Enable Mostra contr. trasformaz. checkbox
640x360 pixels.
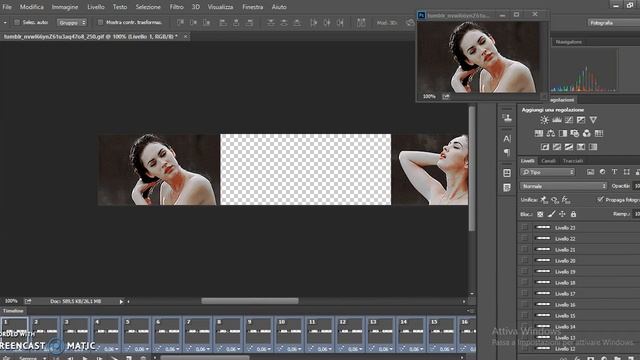[x=100, y=22]
